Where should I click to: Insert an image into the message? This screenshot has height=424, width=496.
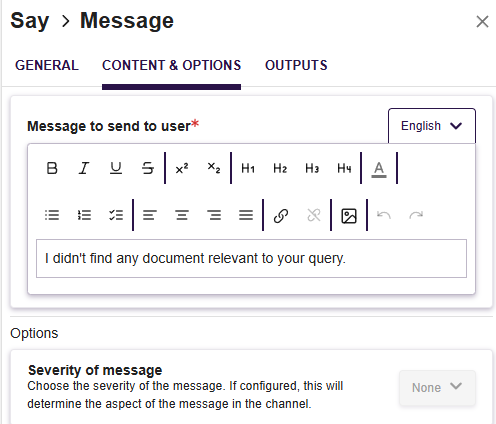pos(349,216)
